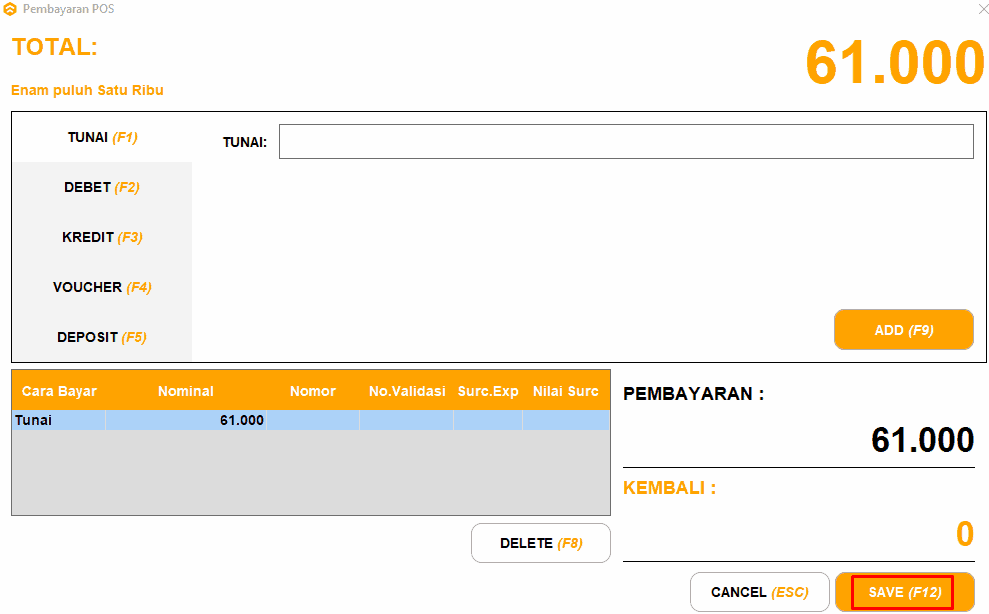Click the 61.000 nominal cell in table
Screen dimensions: 989x614
[x=186, y=420]
